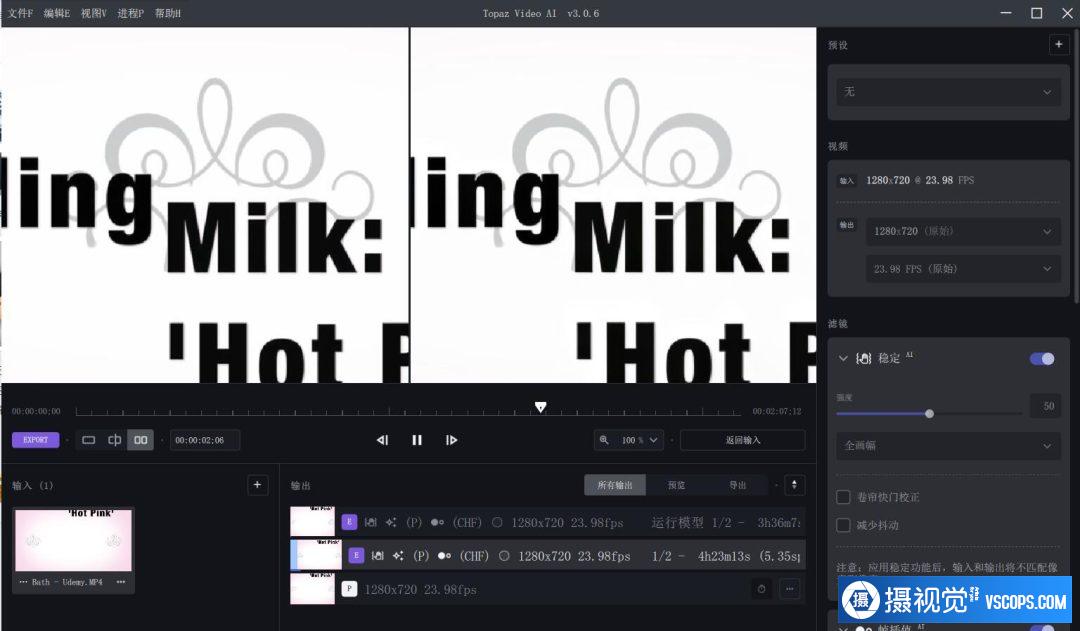Open output frame rate dropdown 23.98 FPS

click(x=963, y=269)
